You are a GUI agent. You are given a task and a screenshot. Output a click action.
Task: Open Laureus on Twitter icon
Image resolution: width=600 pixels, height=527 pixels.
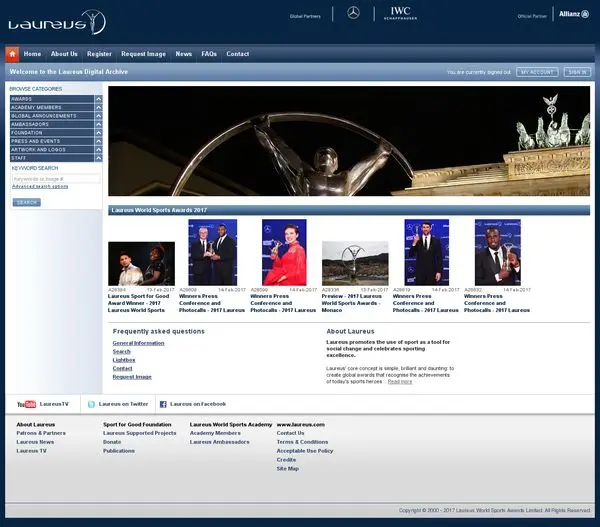coord(91,404)
